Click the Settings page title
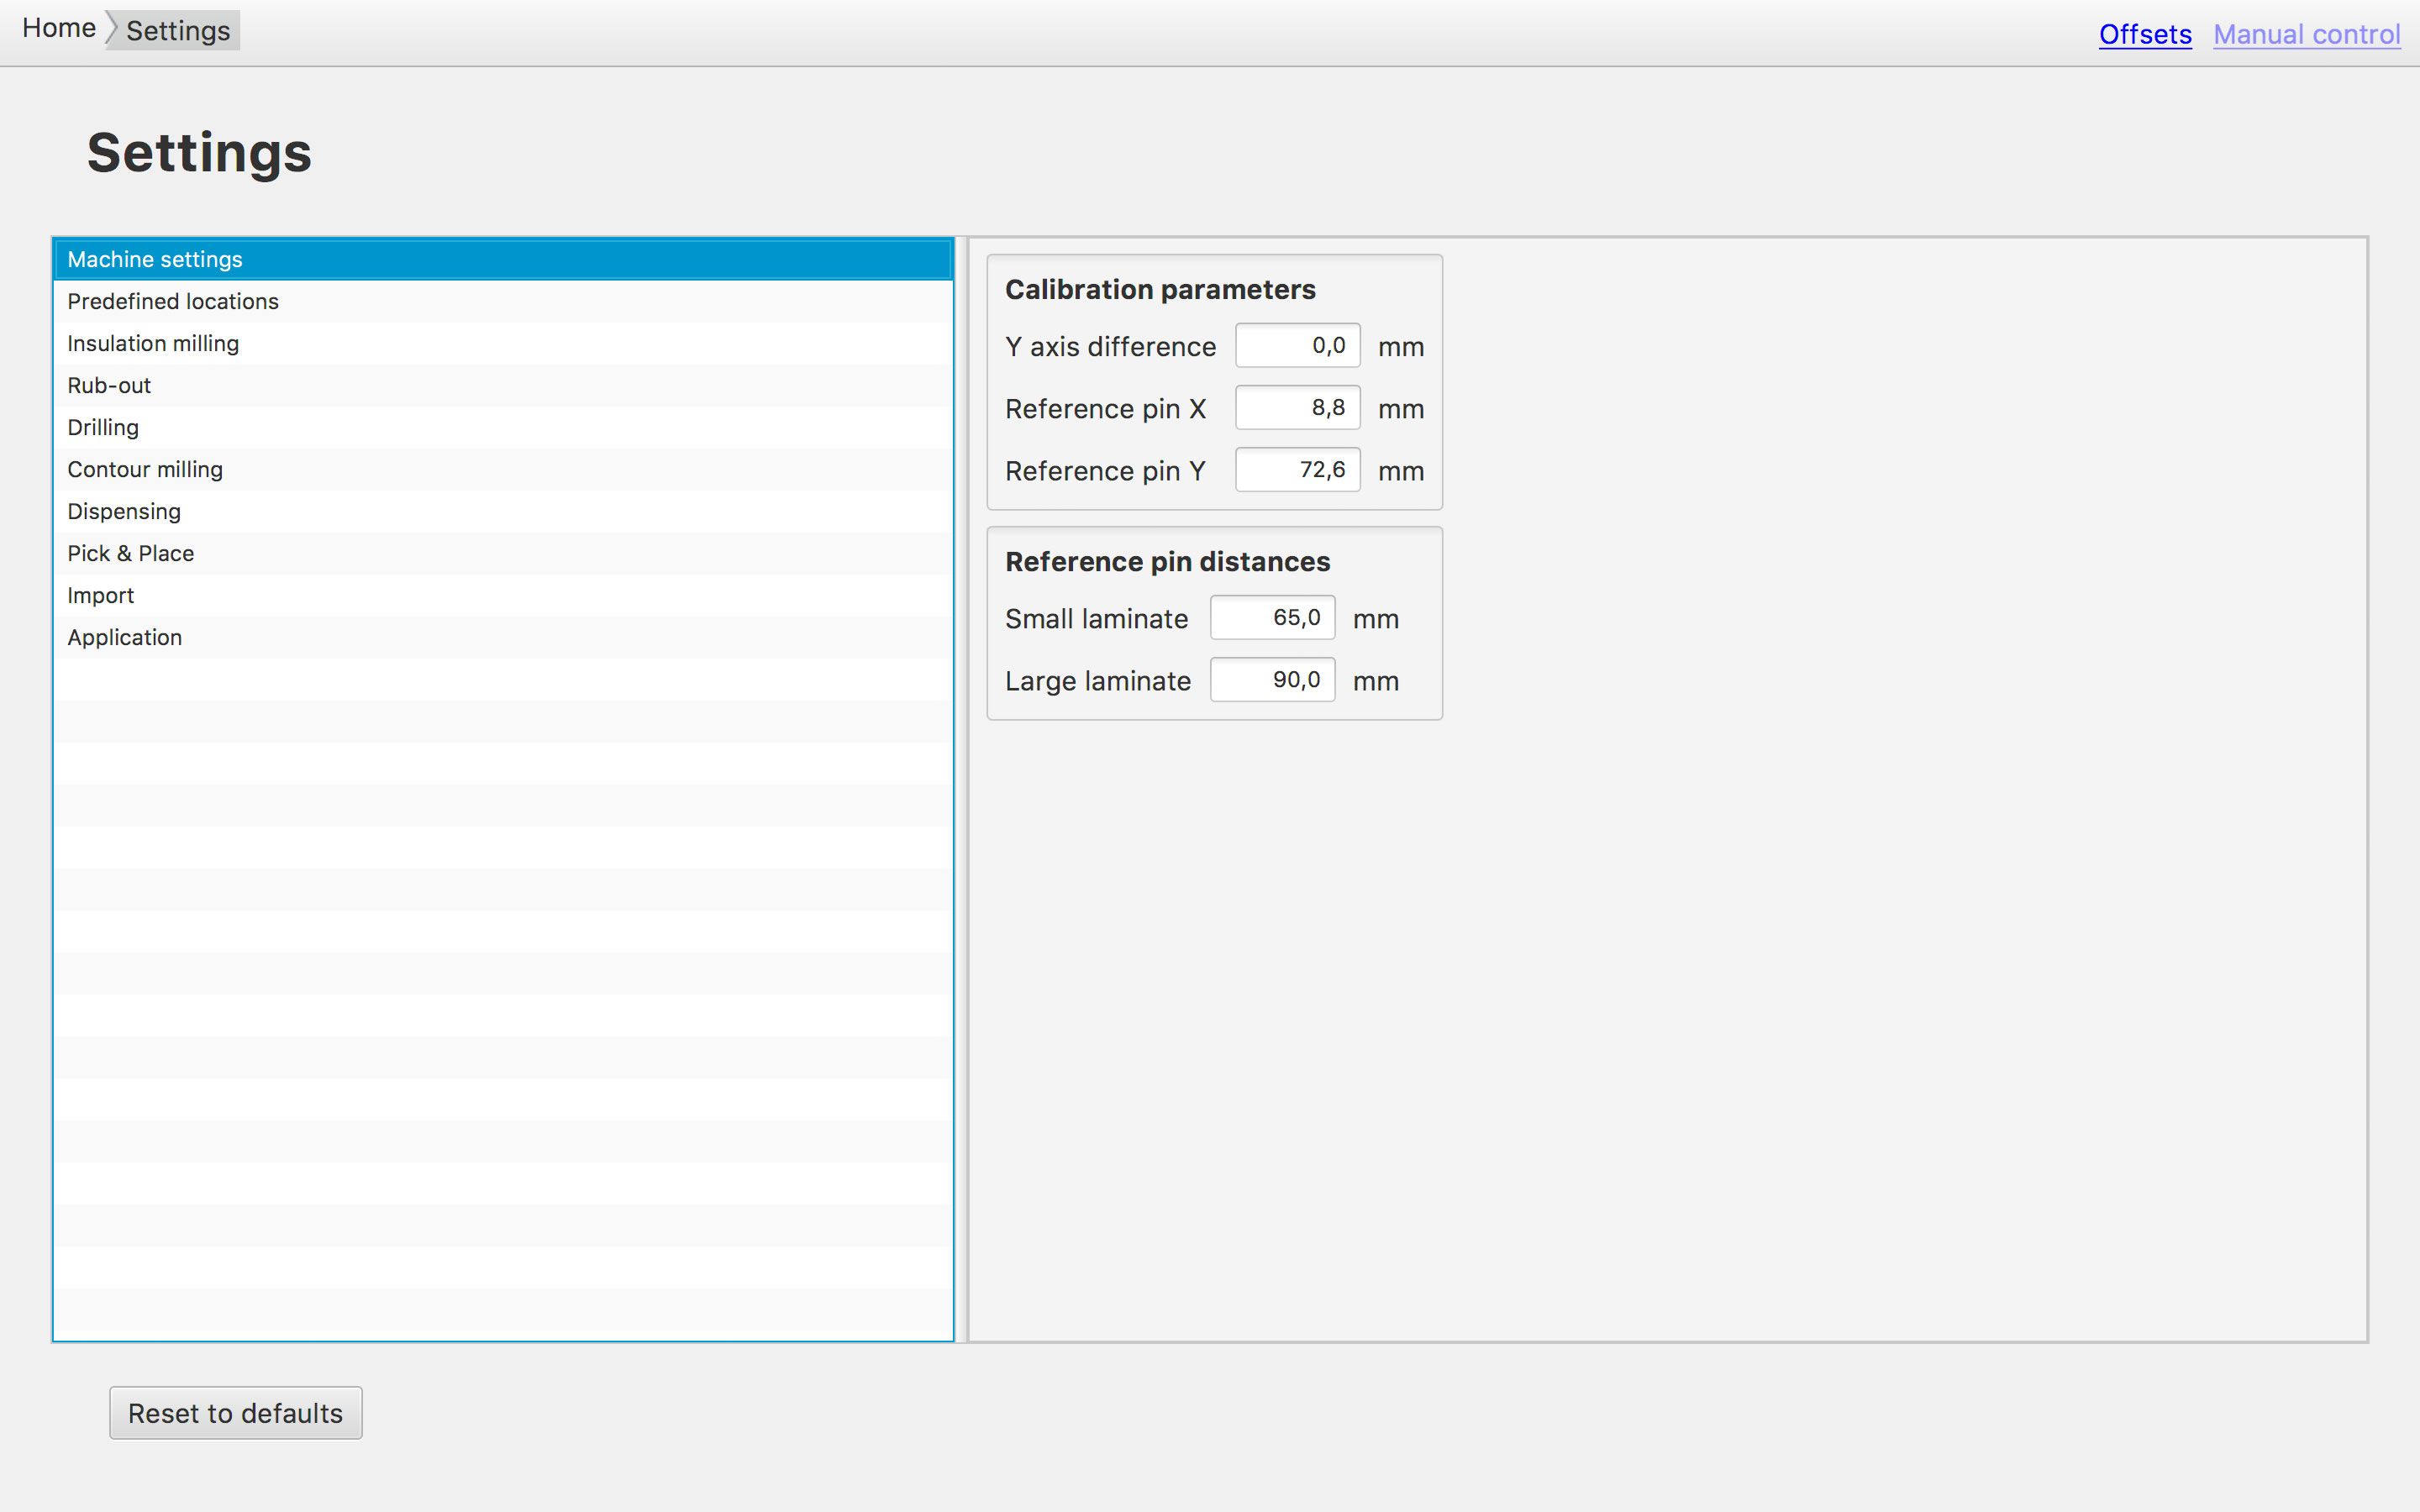This screenshot has height=1512, width=2420. point(199,153)
